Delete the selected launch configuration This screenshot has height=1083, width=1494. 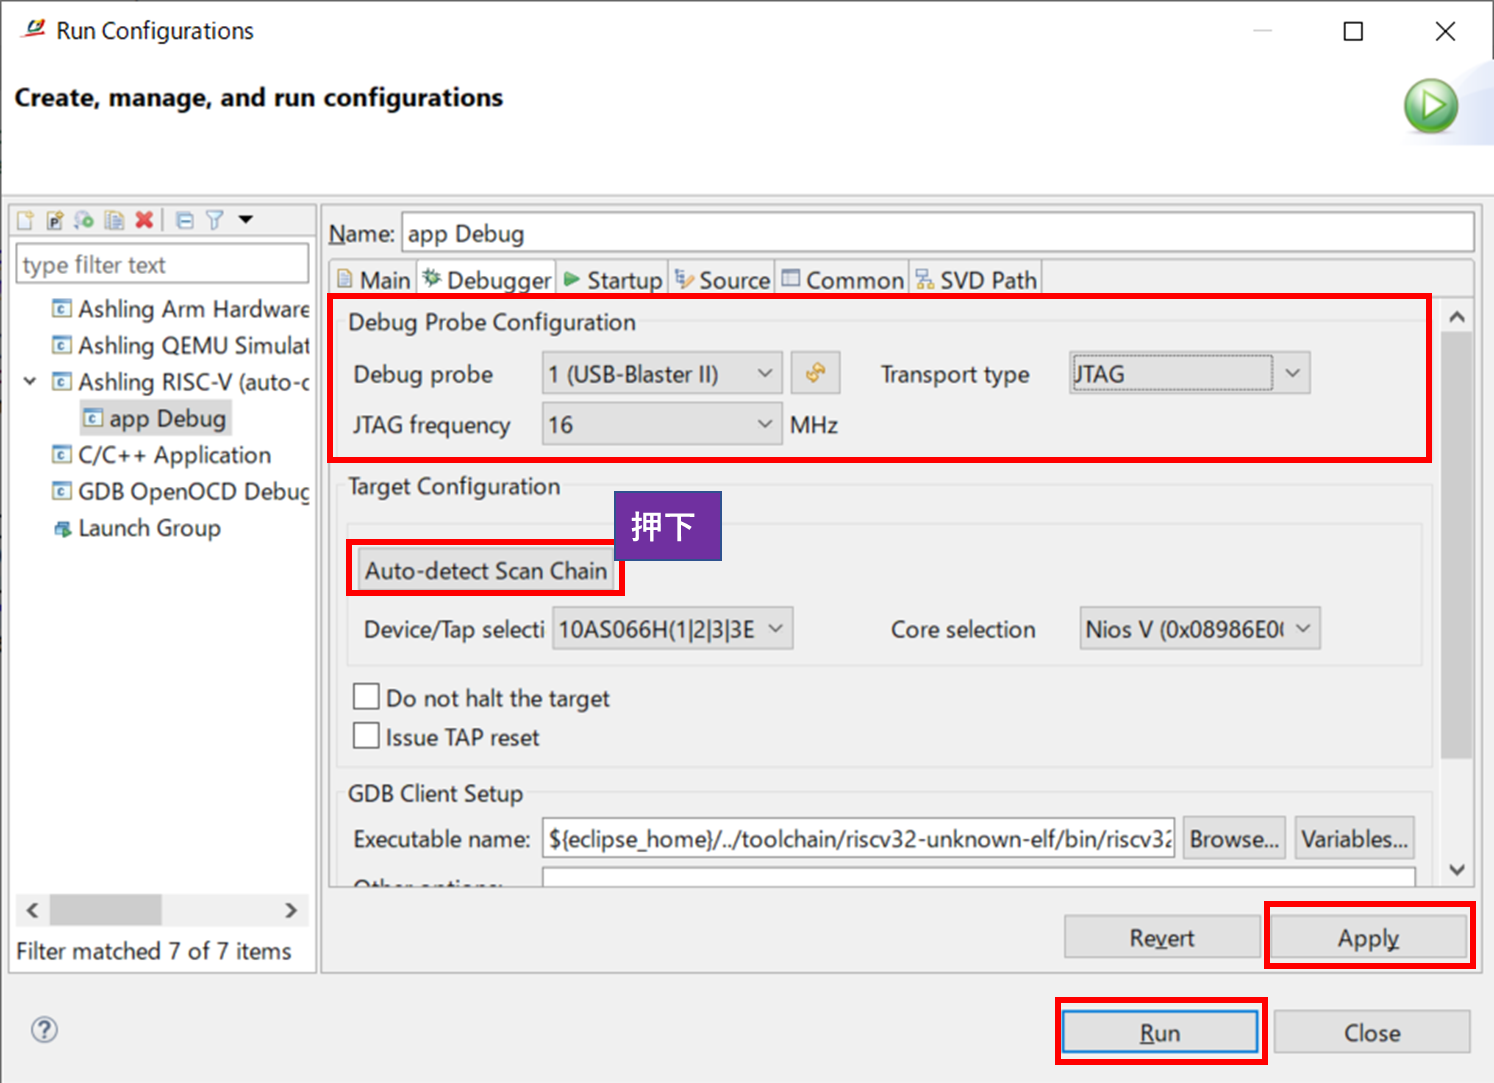[142, 220]
